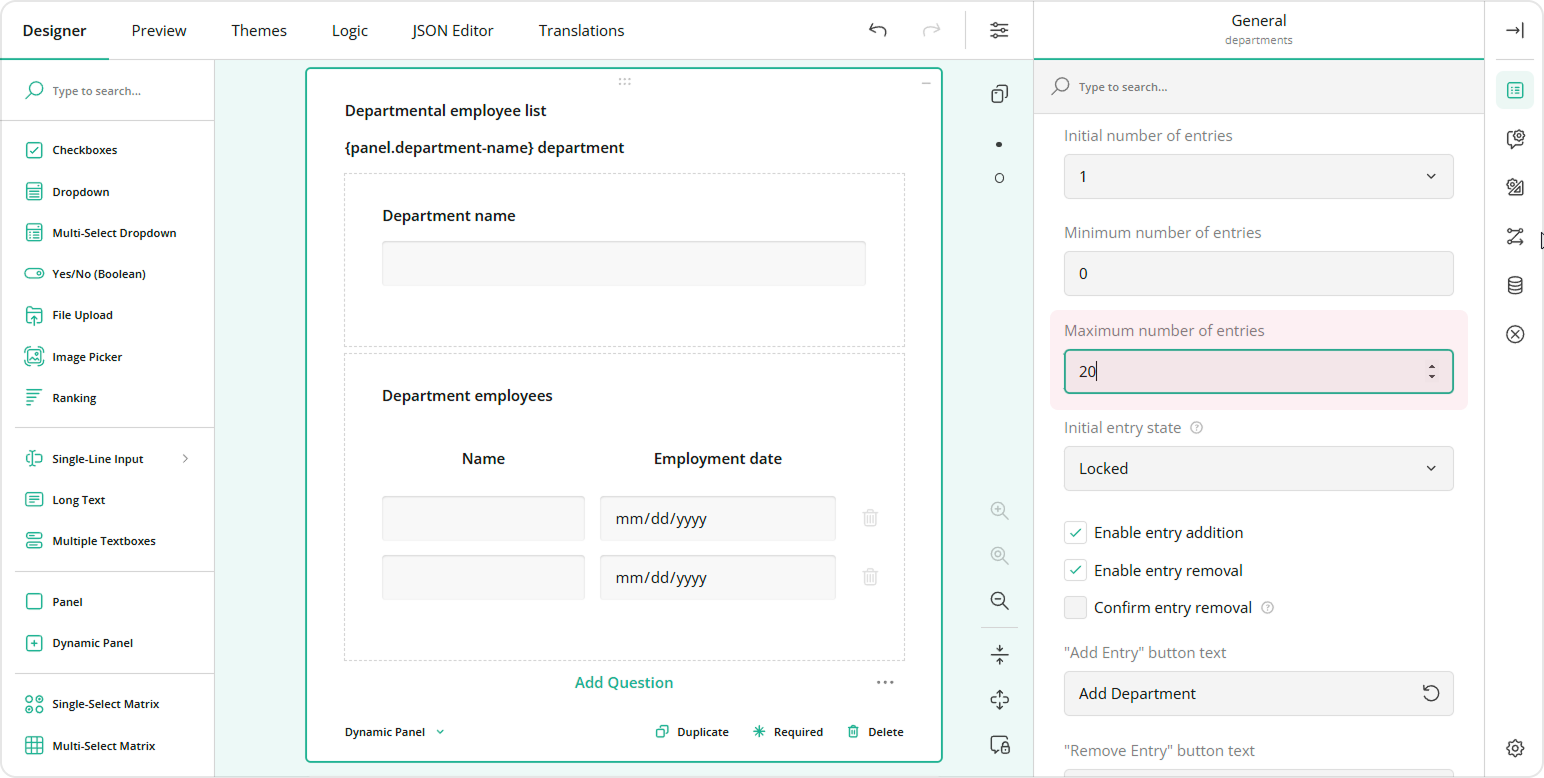Viewport: 1544px width, 778px height.
Task: Open Initial number of entries dropdown
Action: 1257,177
